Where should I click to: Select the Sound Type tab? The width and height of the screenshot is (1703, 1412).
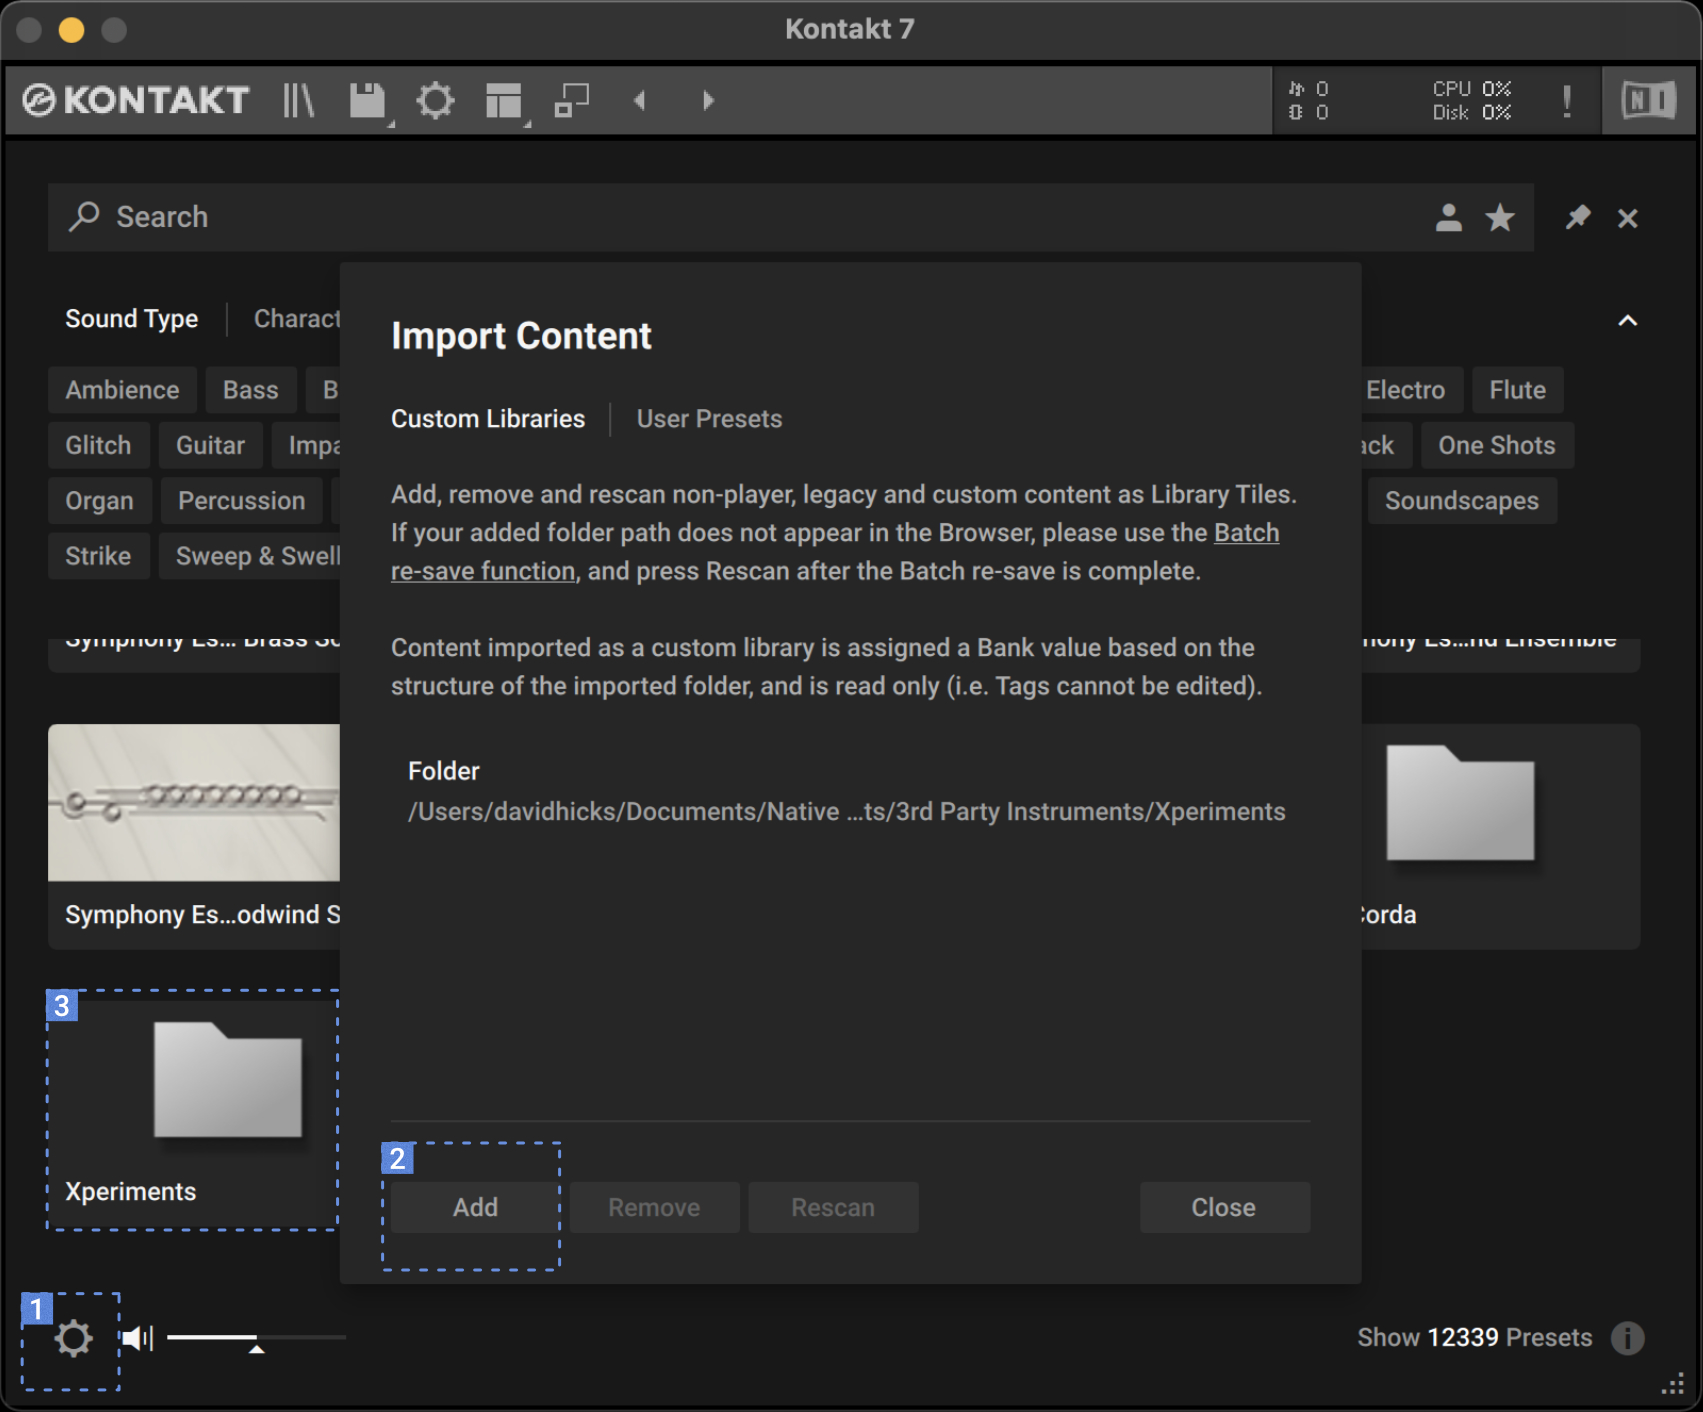click(132, 318)
